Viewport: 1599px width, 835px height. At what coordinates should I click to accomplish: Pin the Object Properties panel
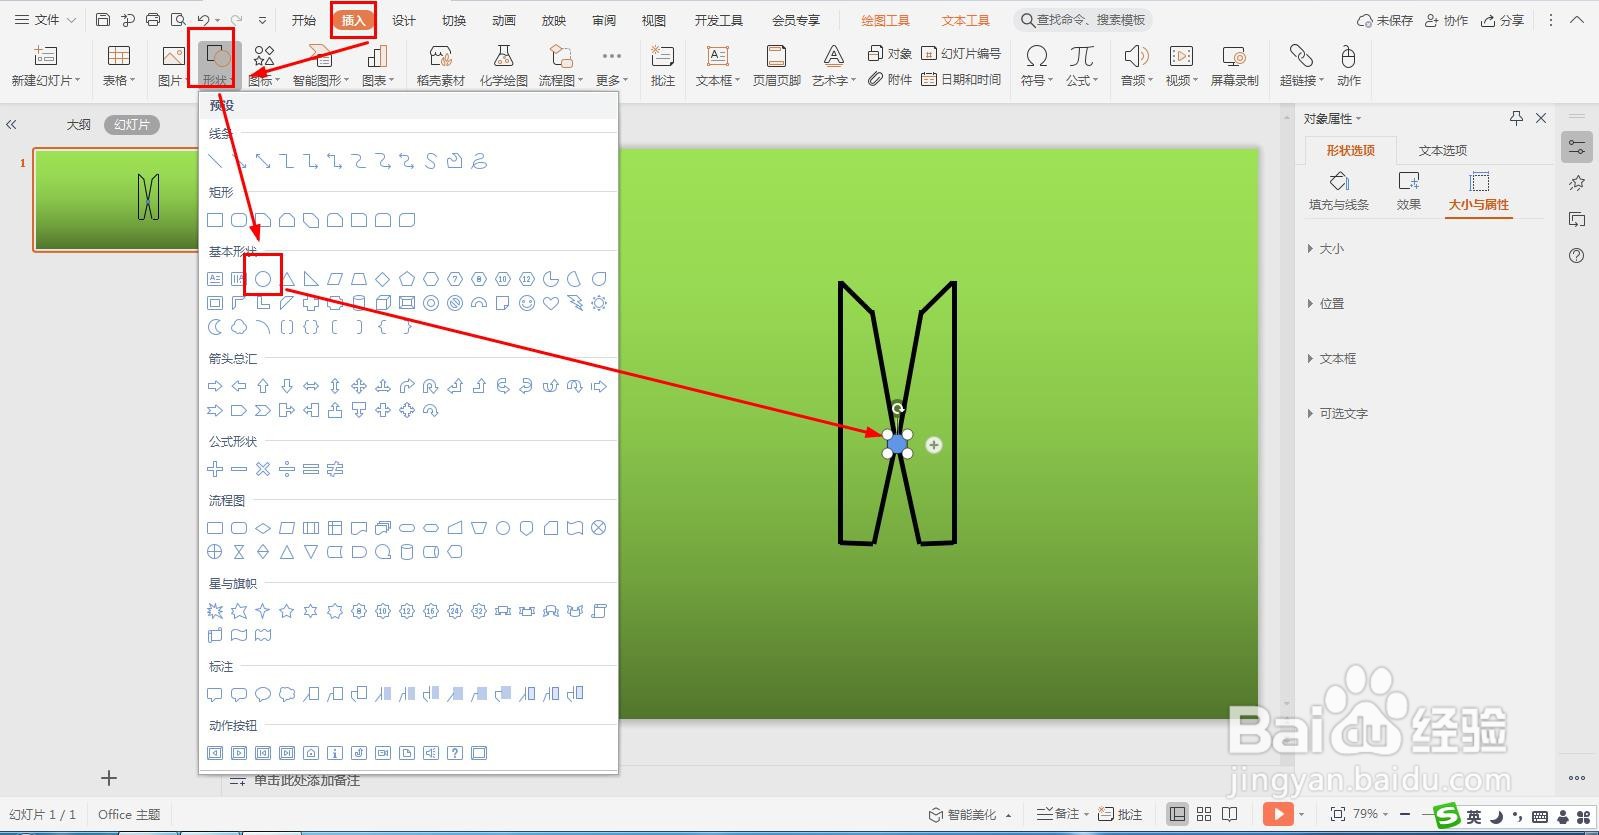pyautogui.click(x=1516, y=118)
